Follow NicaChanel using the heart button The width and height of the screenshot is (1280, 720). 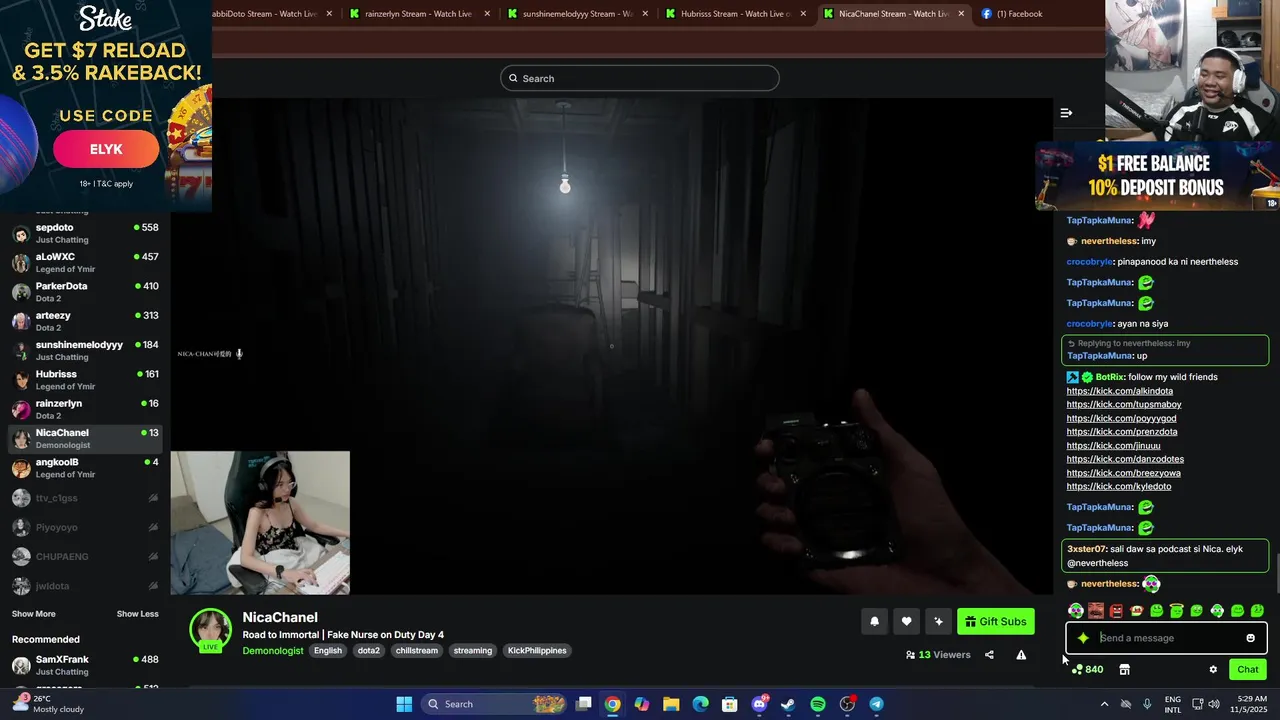[906, 621]
